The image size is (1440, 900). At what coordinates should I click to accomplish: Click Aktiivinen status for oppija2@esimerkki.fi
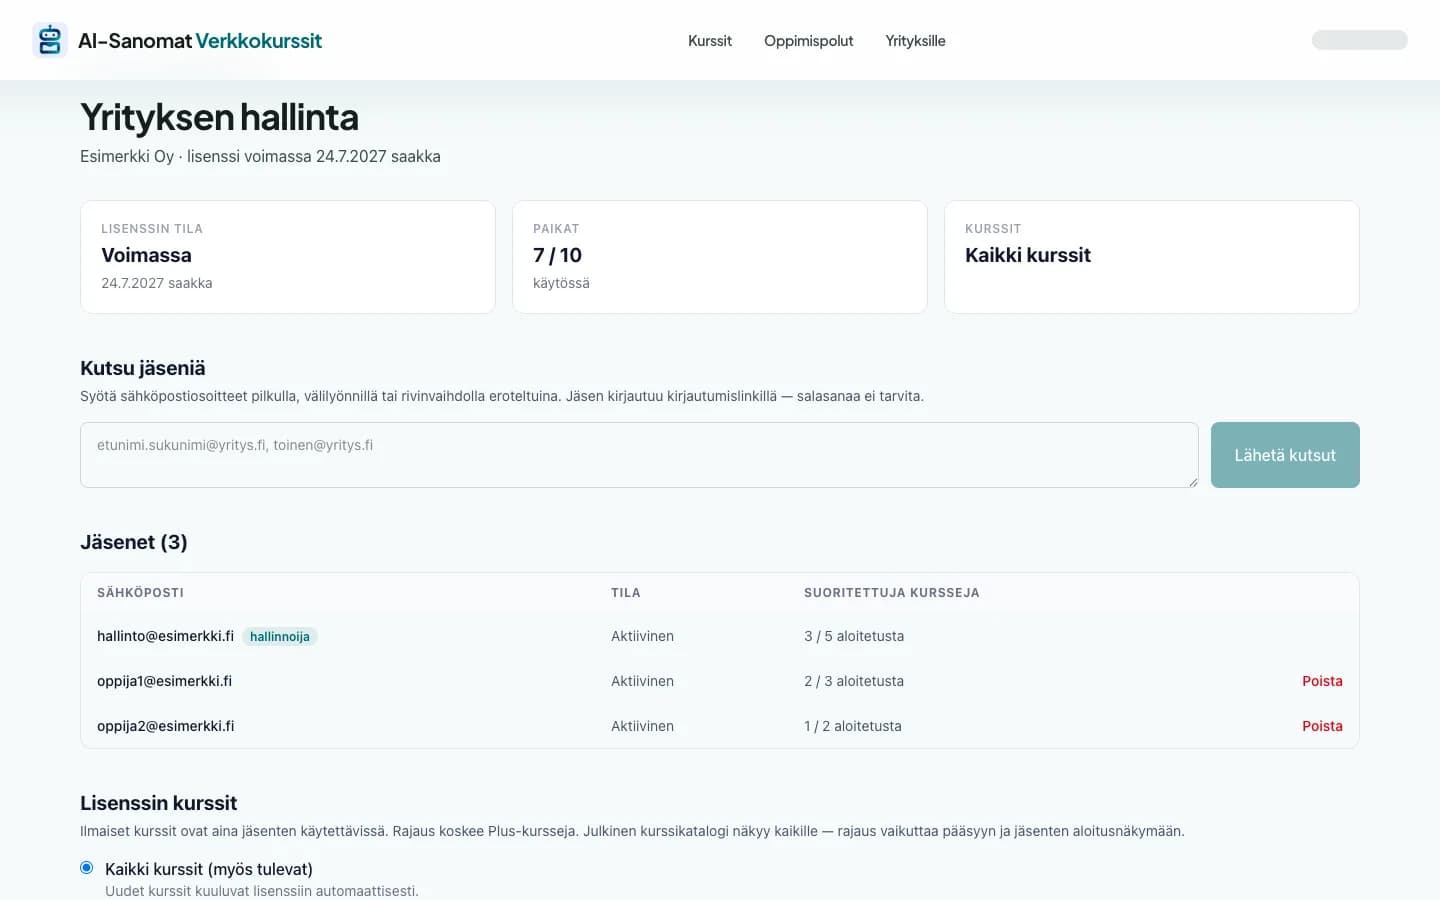point(642,726)
